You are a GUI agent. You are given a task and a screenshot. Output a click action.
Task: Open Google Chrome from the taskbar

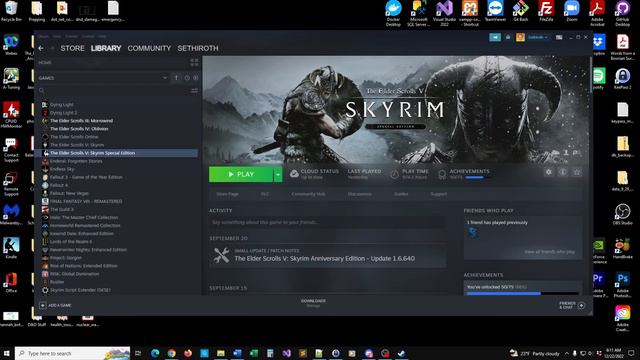click(x=171, y=353)
